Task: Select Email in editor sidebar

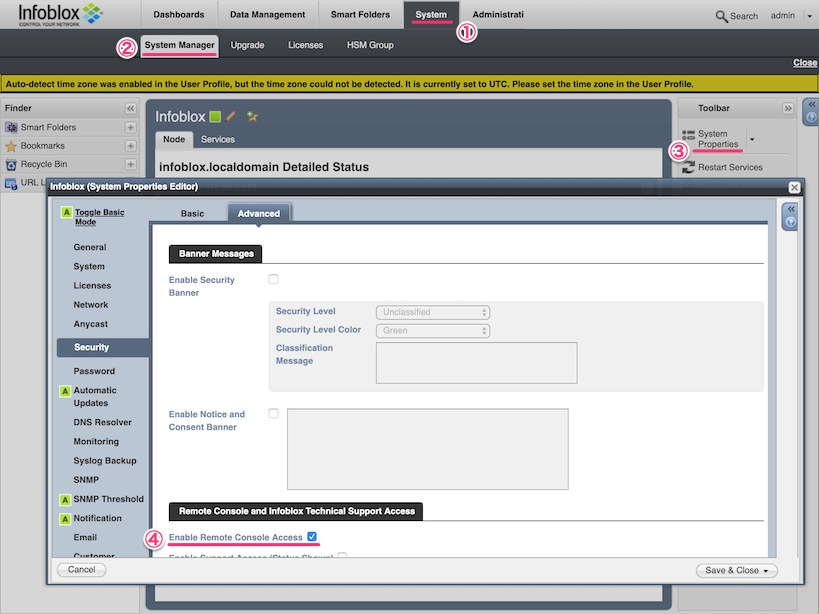Action: click(x=85, y=537)
